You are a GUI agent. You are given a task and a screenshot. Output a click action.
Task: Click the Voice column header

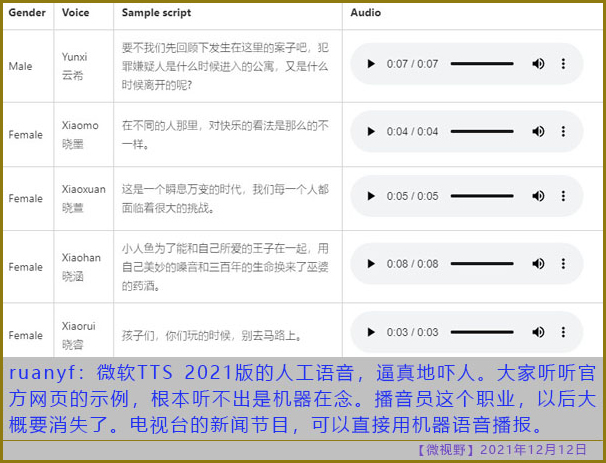[75, 13]
